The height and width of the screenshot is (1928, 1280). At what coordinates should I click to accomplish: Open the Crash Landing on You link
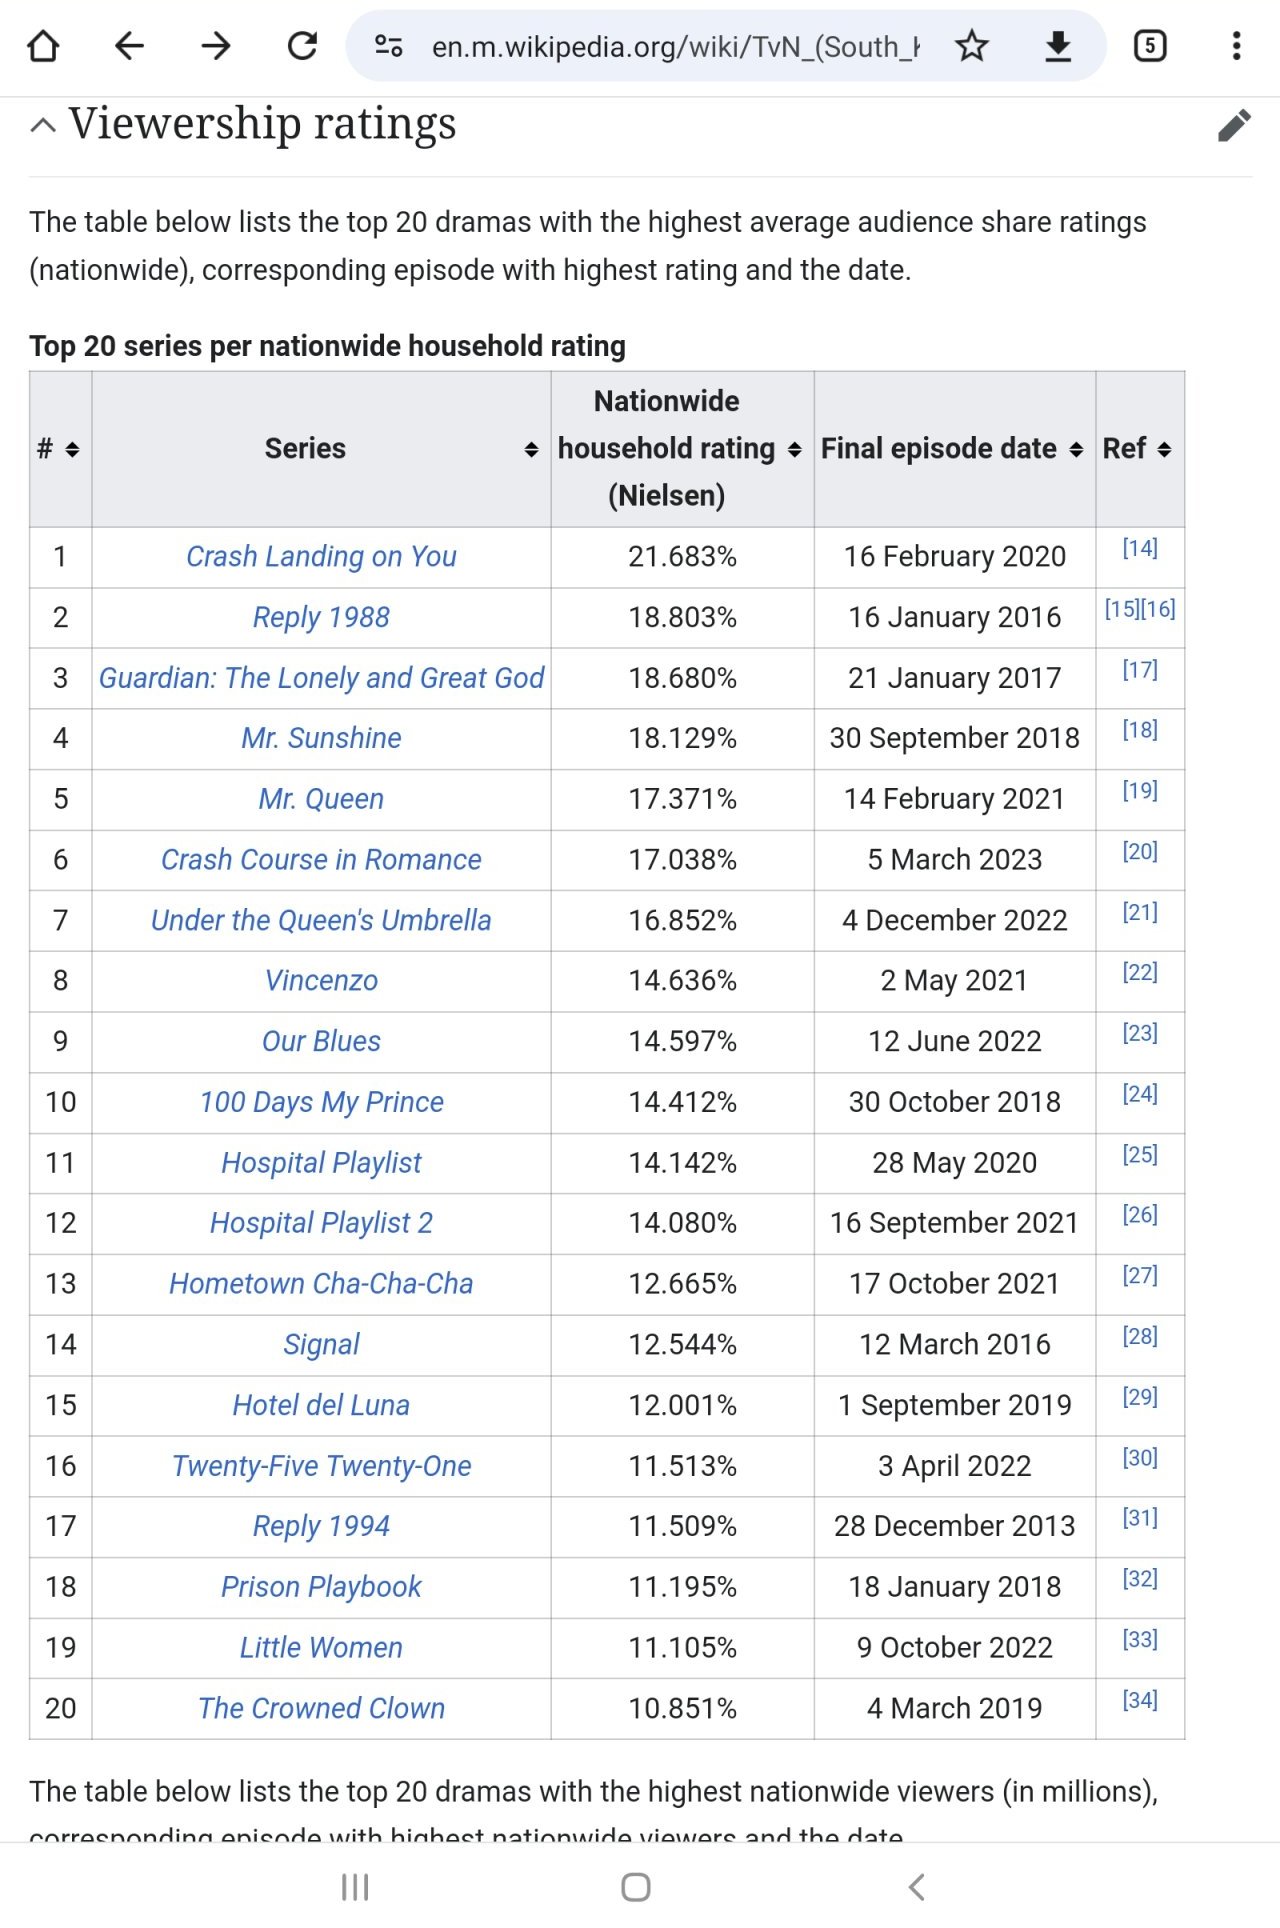pos(321,556)
